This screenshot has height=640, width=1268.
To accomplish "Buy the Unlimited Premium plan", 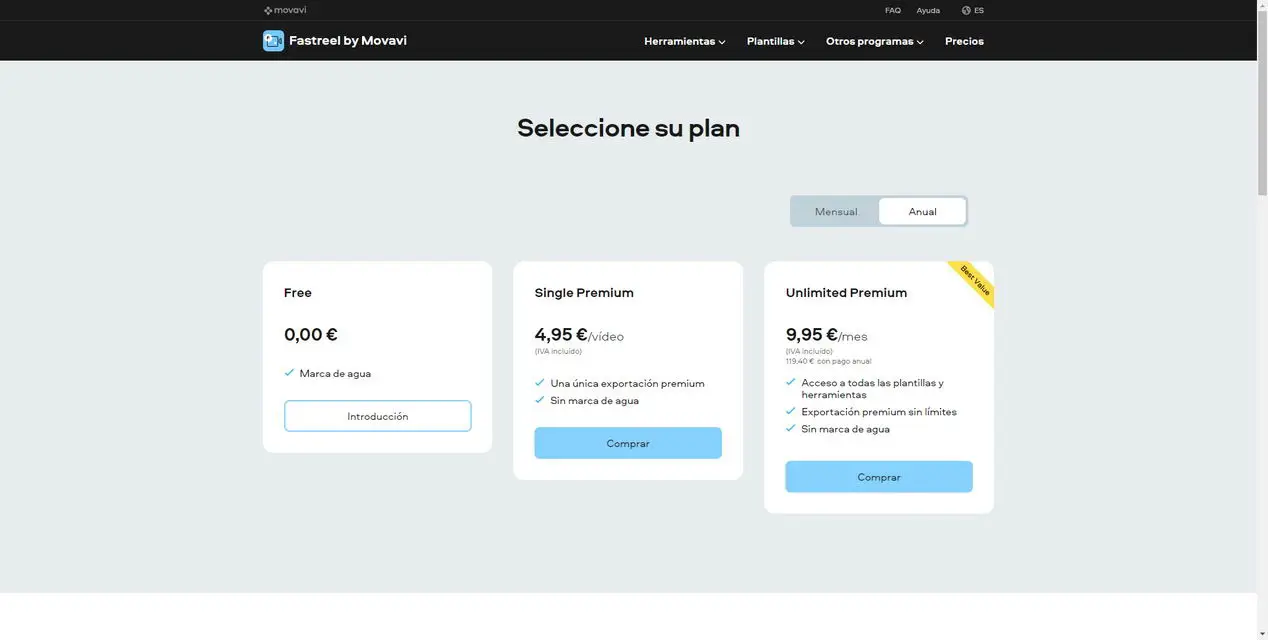I will click(879, 477).
